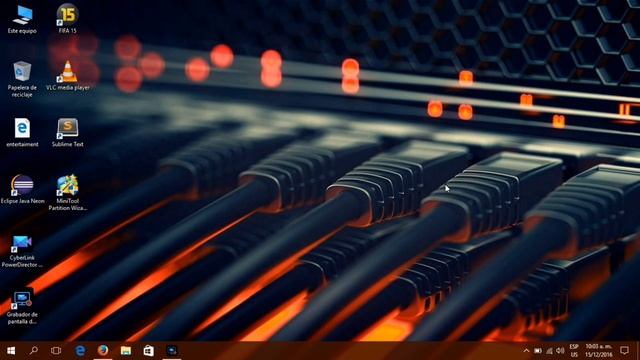Switch to the screen recorder taskbar app
640x360 pixels.
click(172, 351)
